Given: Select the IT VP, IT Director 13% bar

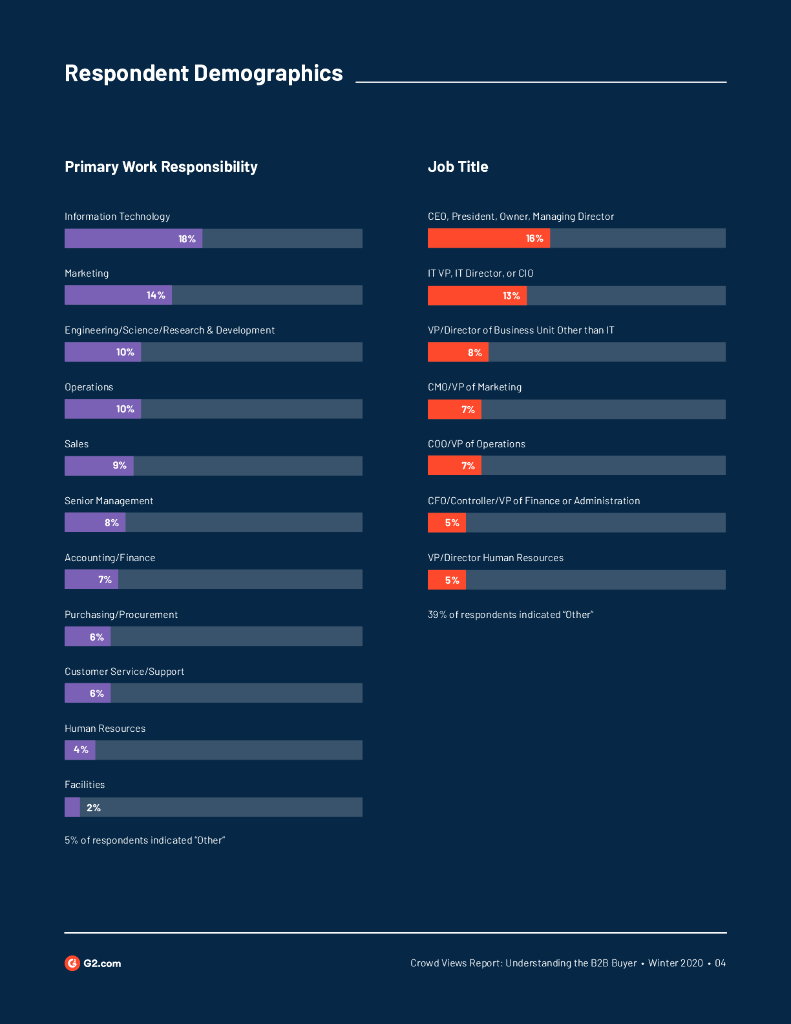Looking at the screenshot, I should coord(477,295).
